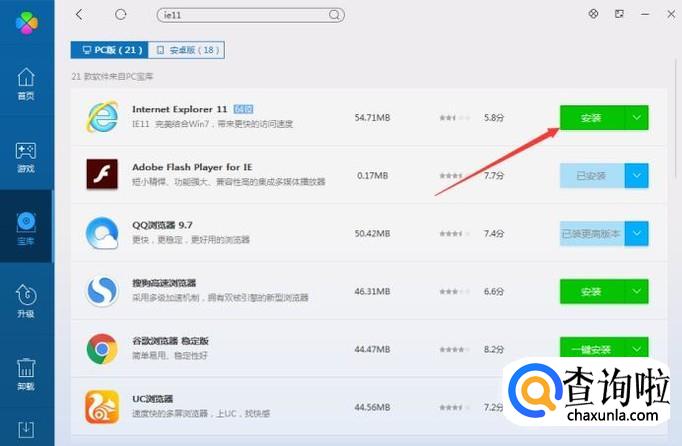682x446 pixels.
Task: Open the 搜狗高速浏览器 title
Action: click(164, 283)
